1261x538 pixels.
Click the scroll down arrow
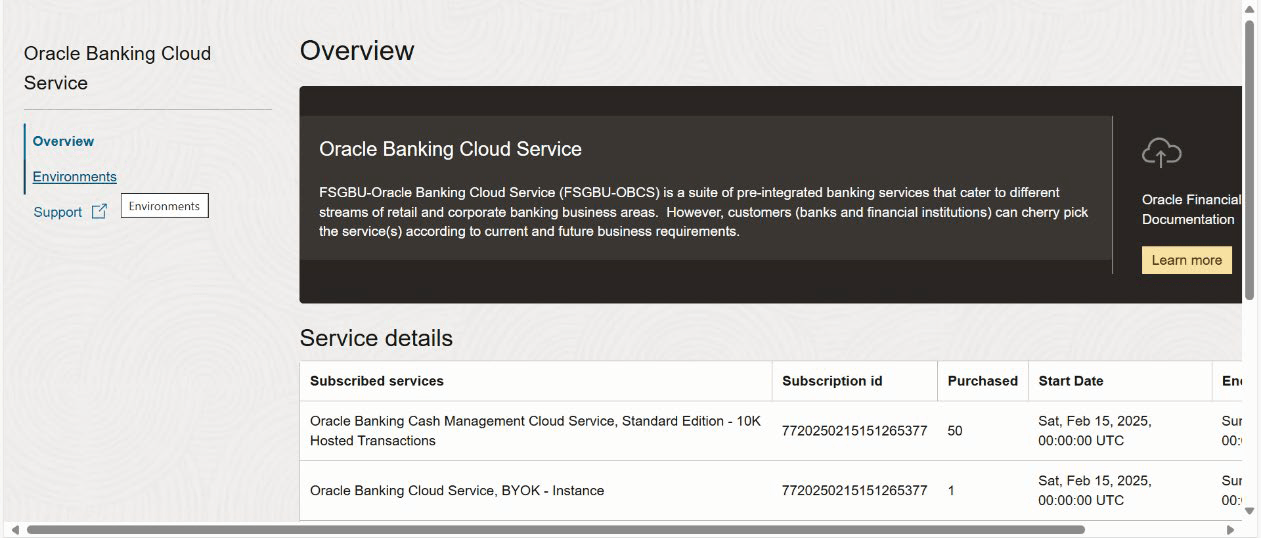[x=1249, y=510]
